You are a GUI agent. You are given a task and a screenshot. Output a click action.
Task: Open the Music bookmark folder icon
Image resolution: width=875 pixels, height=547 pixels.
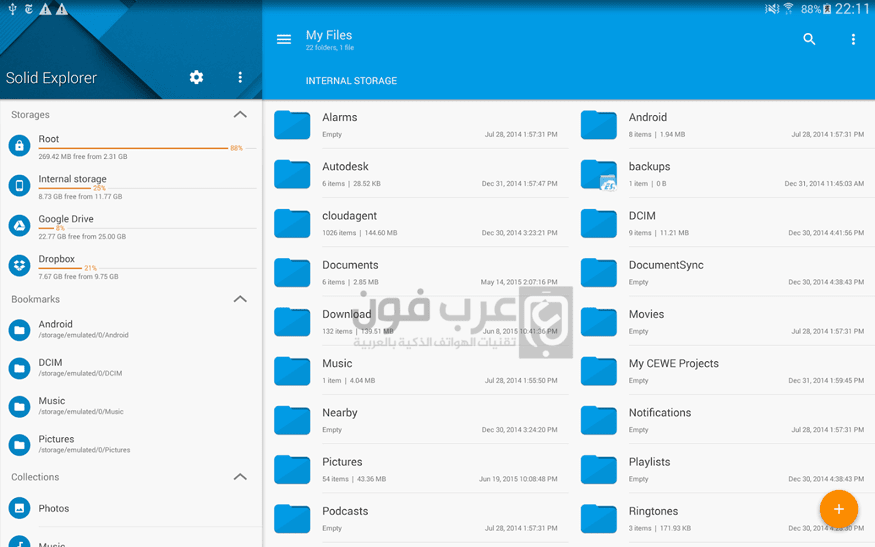(20, 407)
